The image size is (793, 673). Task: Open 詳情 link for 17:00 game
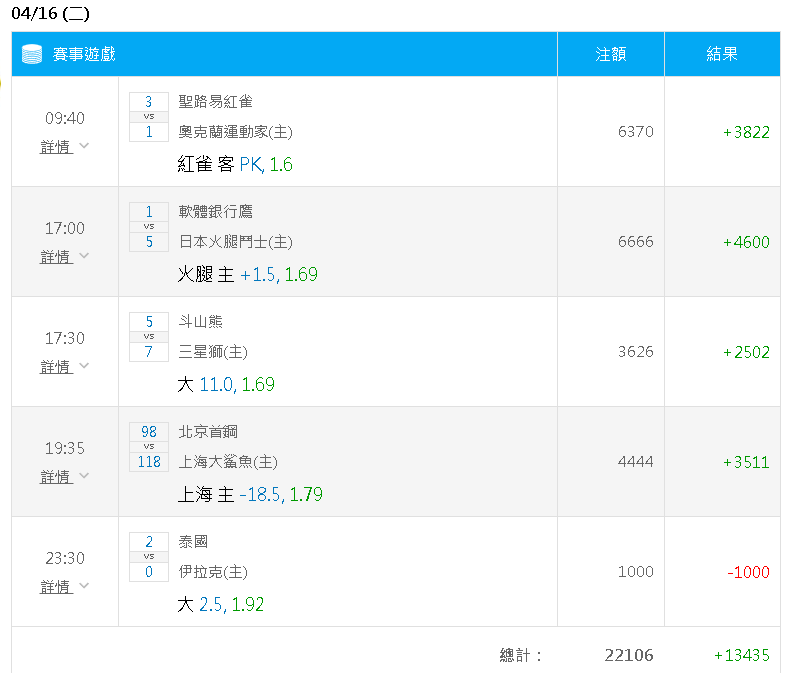(56, 257)
